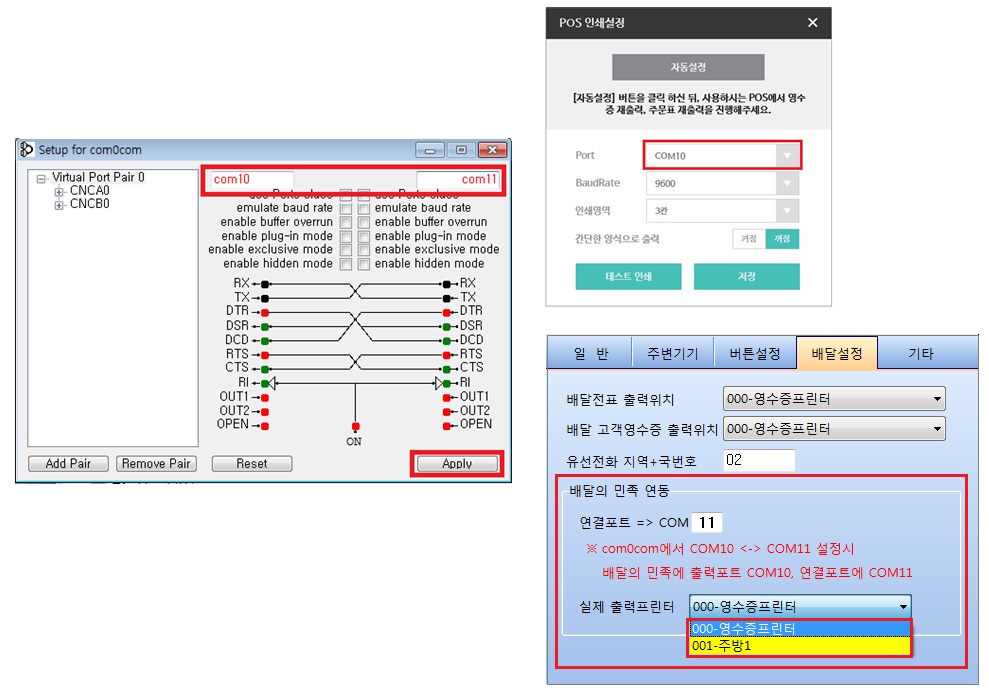
Task: Click the left black RX pin marker
Action: pyautogui.click(x=265, y=284)
